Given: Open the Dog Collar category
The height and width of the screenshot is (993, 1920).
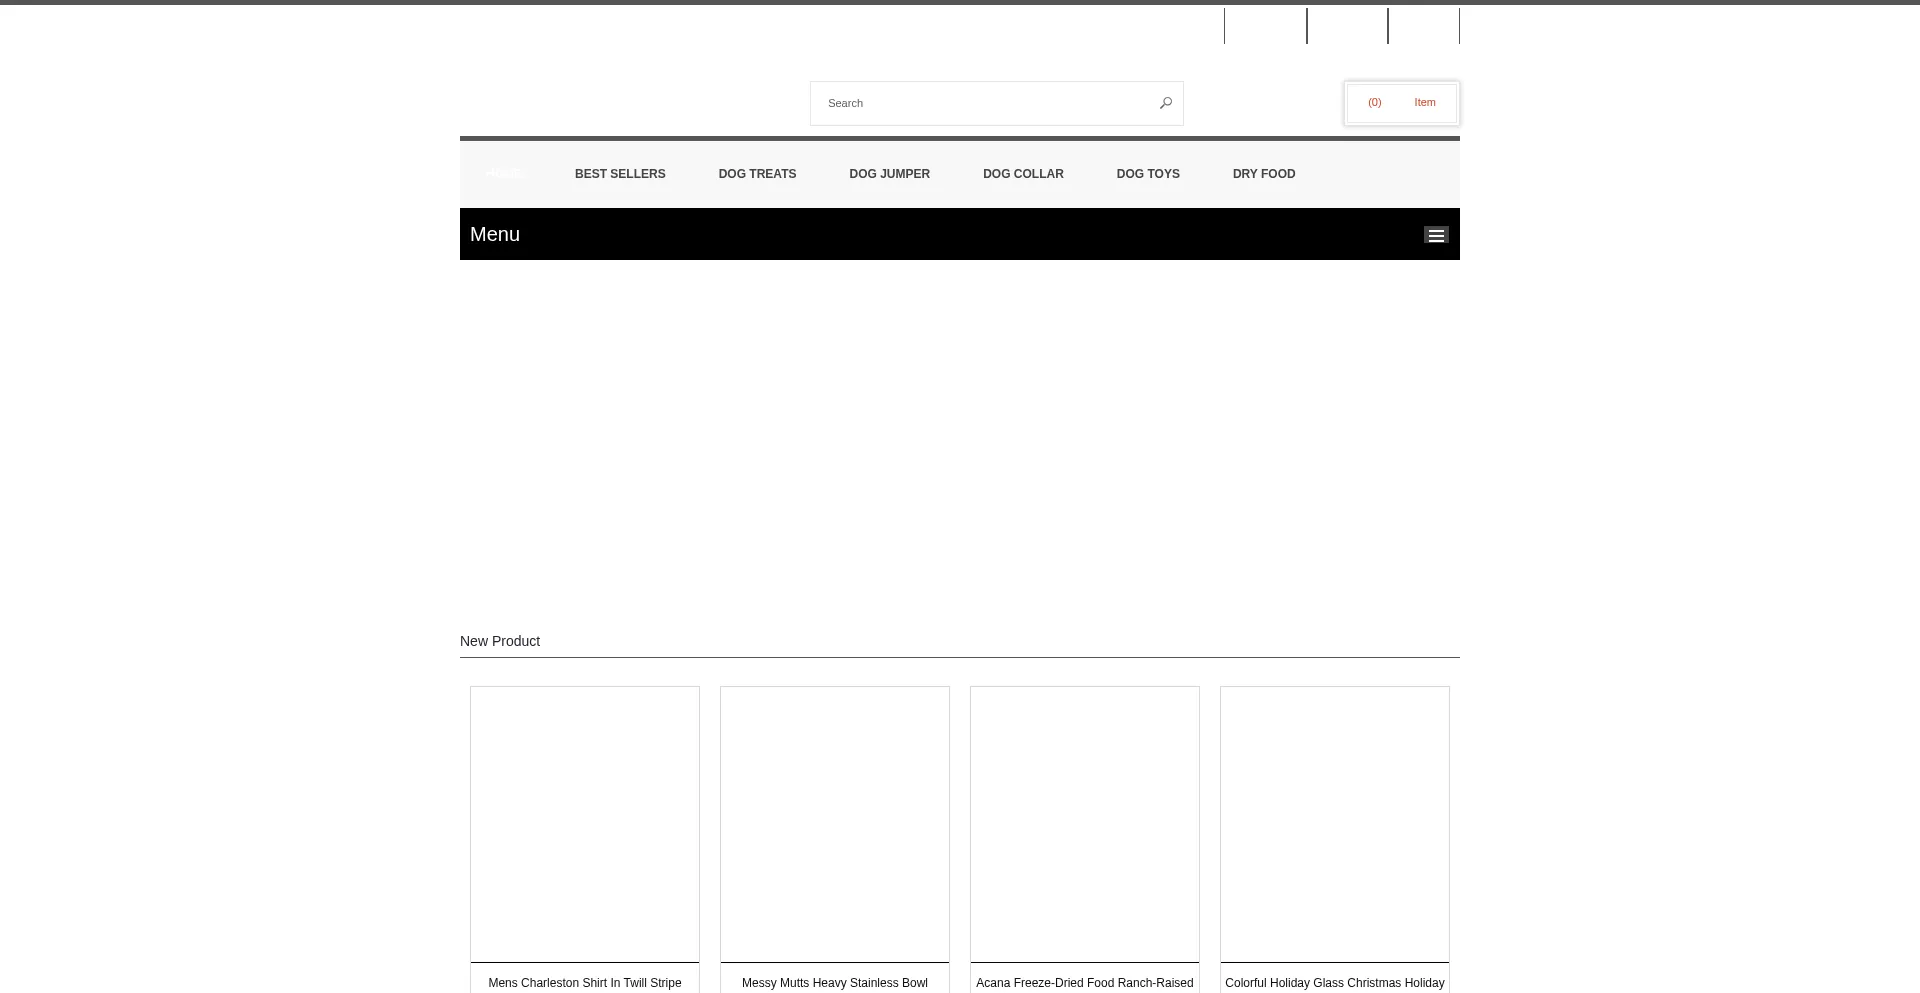Looking at the screenshot, I should 1023,174.
